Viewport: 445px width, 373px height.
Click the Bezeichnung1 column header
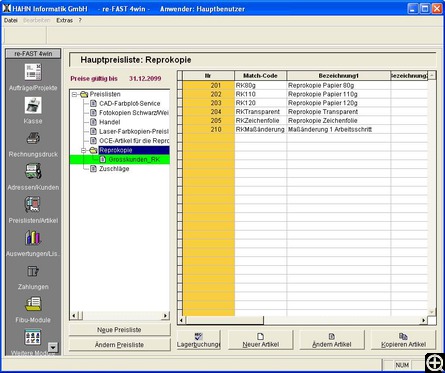tap(338, 76)
